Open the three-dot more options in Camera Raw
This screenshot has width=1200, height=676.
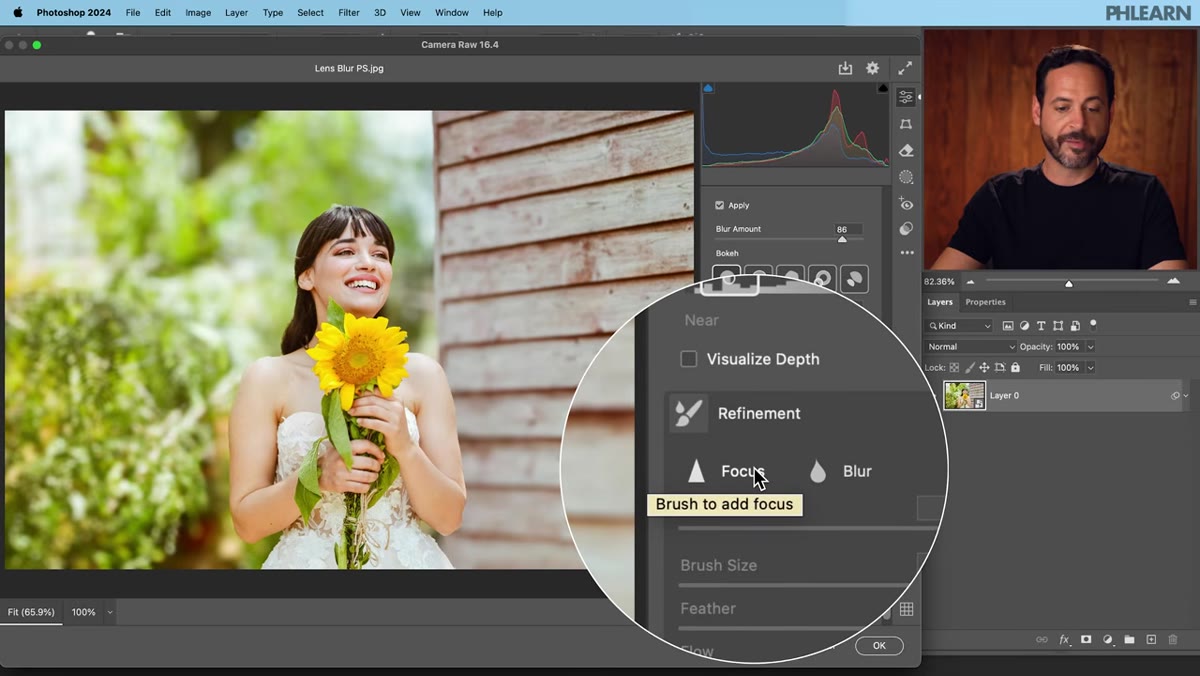point(906,253)
